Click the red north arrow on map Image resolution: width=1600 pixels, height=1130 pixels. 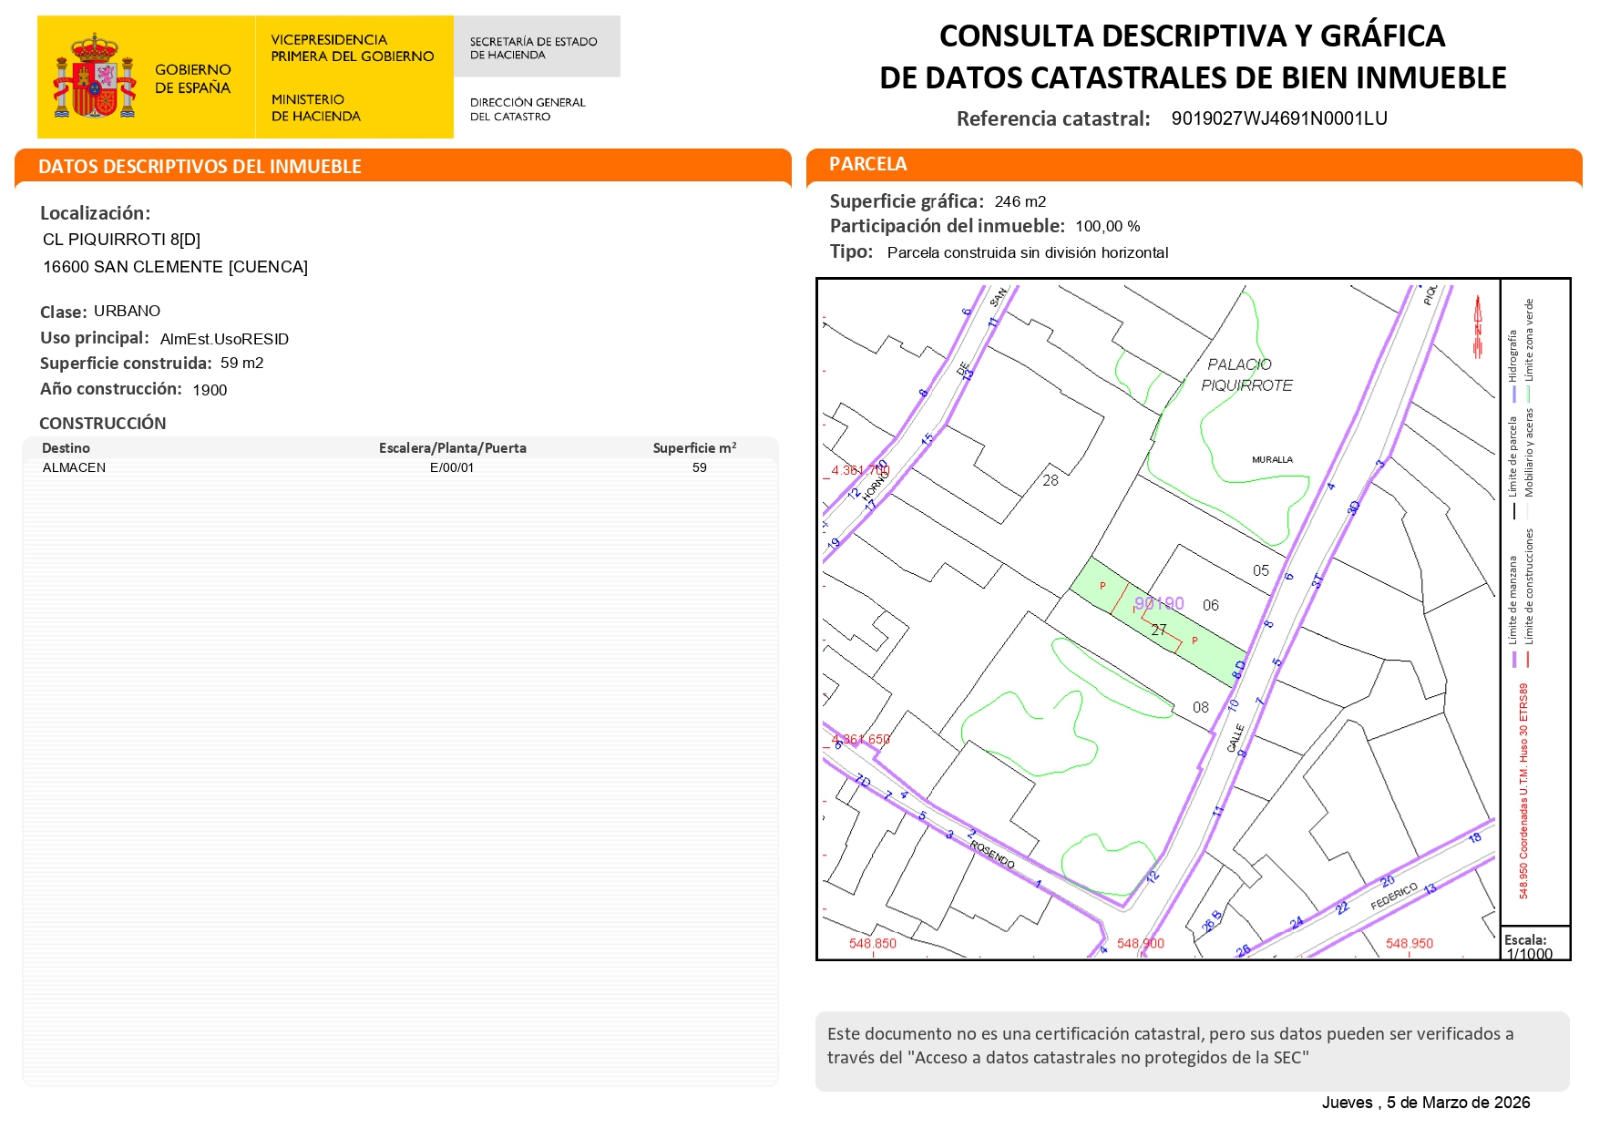click(x=1477, y=327)
